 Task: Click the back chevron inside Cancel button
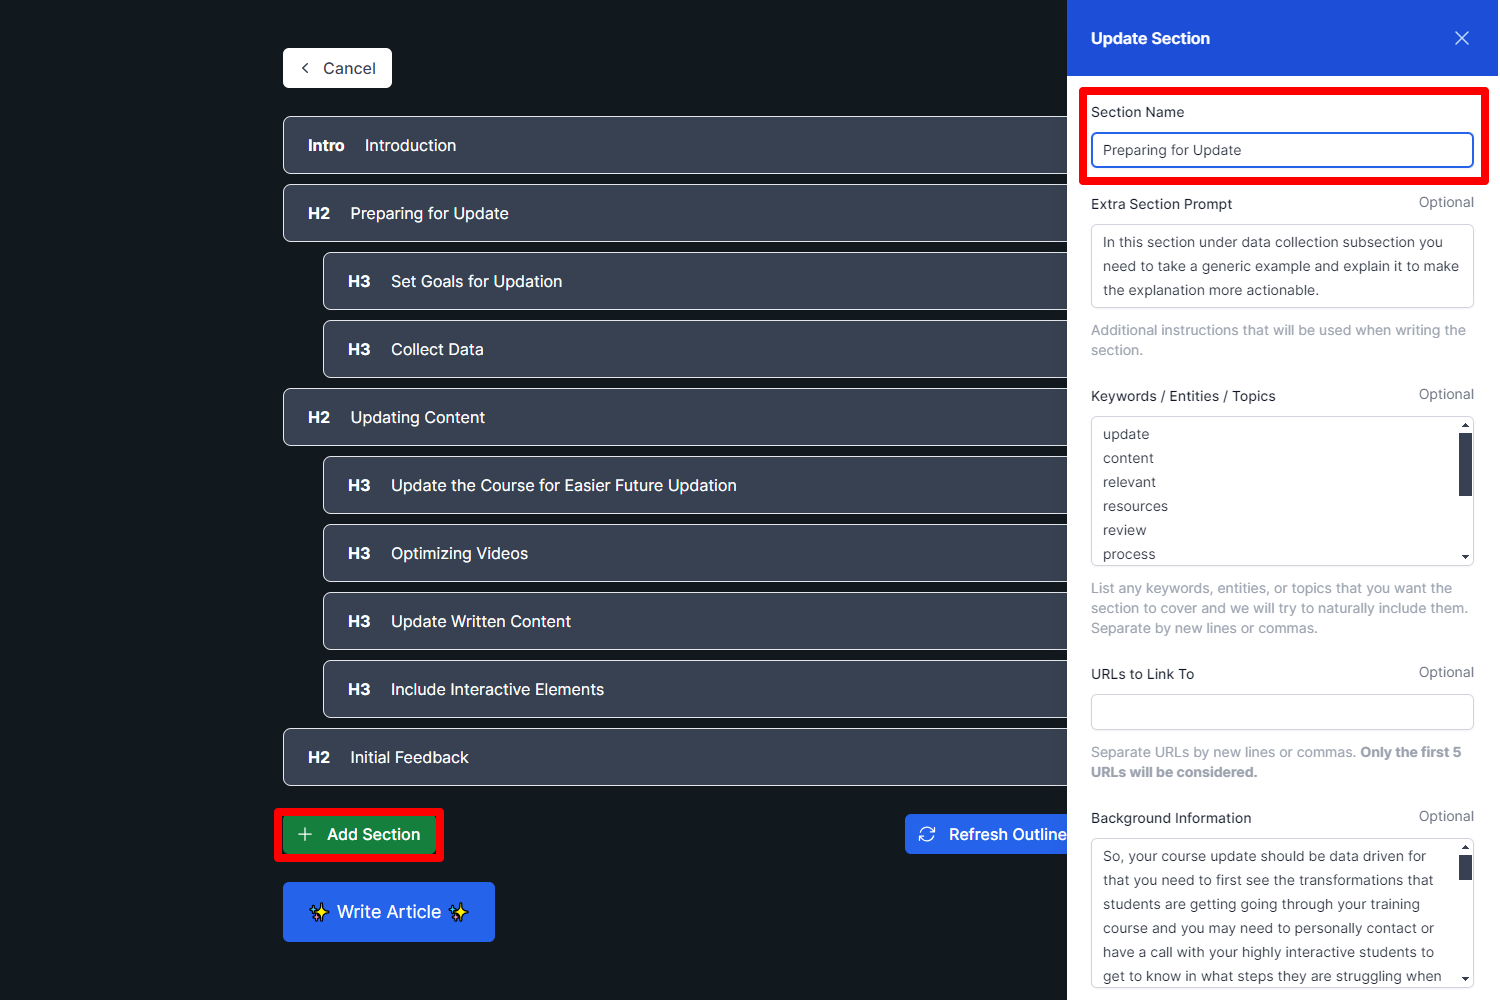305,67
